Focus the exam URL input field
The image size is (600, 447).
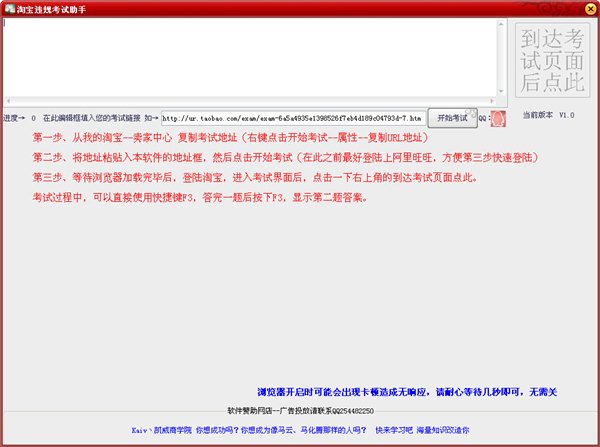(292, 118)
